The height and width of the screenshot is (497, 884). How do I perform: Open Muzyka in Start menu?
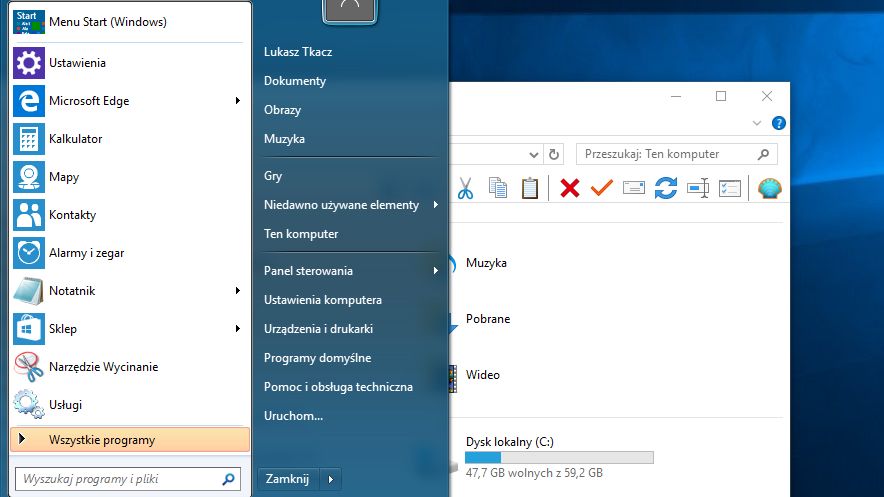[x=284, y=139]
